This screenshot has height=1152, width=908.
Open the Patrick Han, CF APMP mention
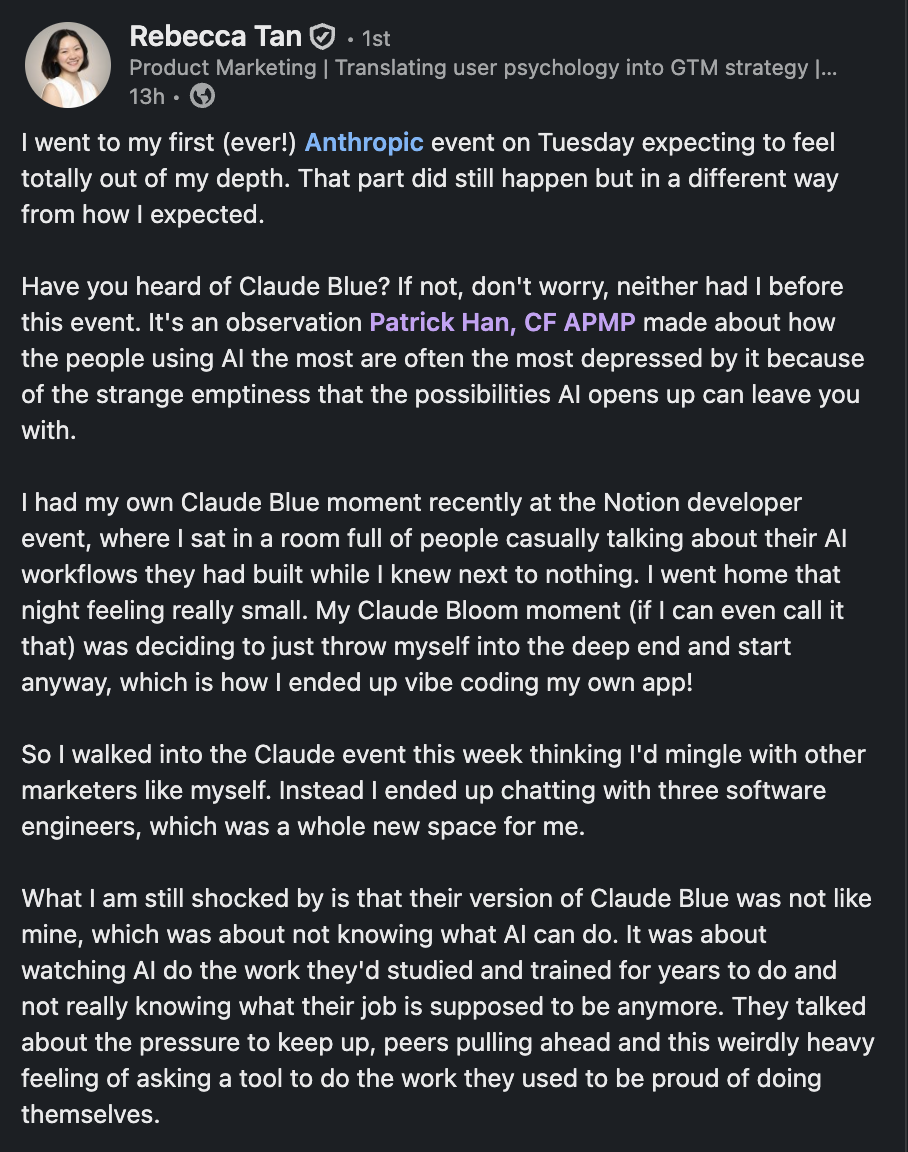pos(502,322)
